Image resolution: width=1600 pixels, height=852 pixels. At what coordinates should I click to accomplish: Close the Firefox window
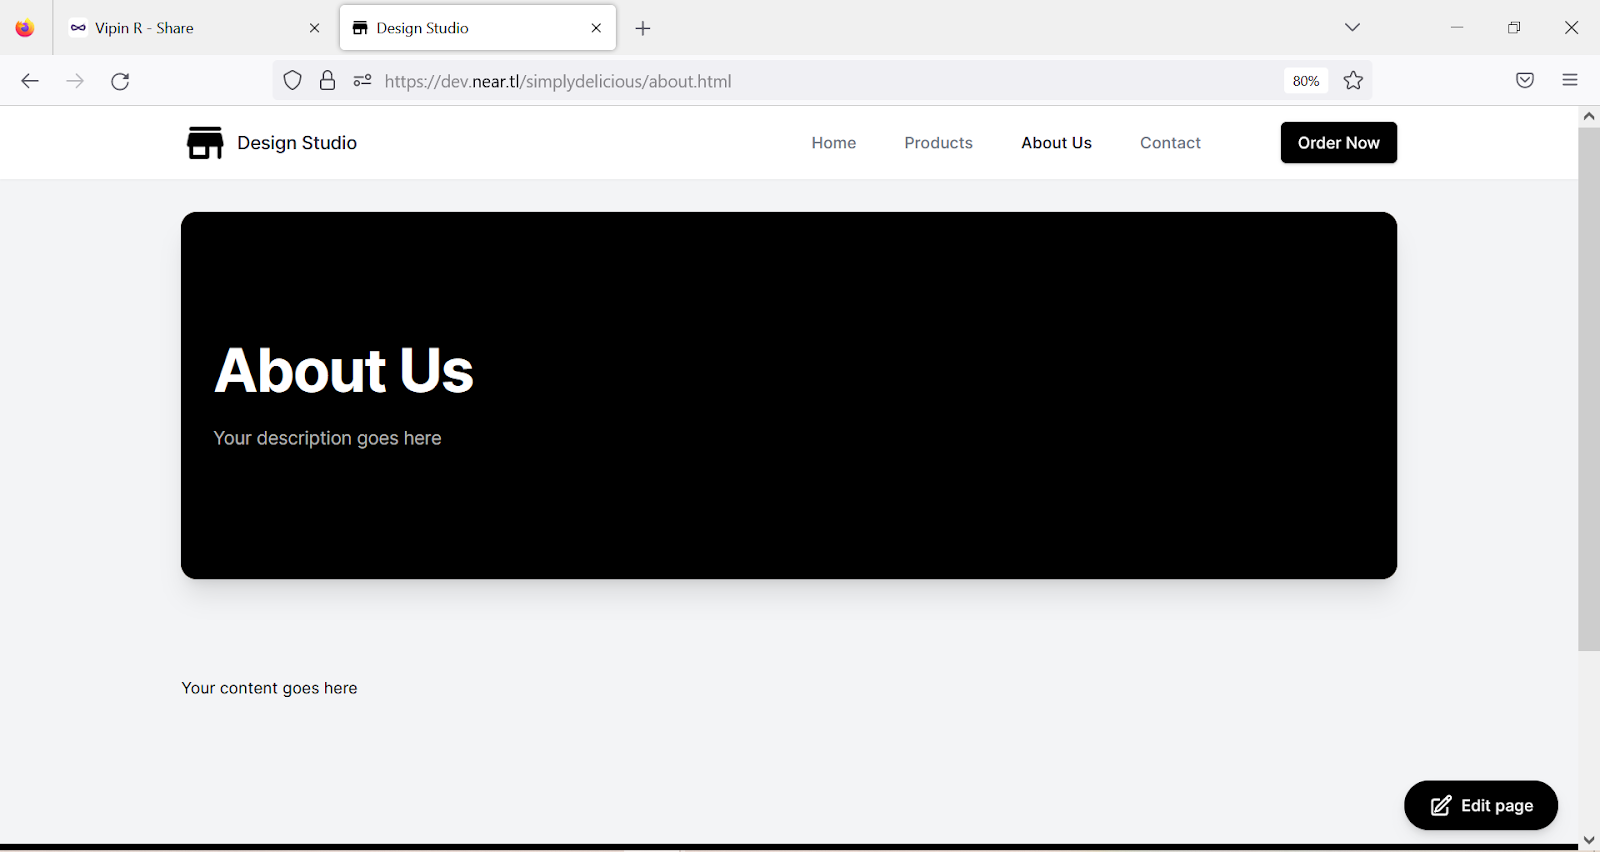point(1571,28)
